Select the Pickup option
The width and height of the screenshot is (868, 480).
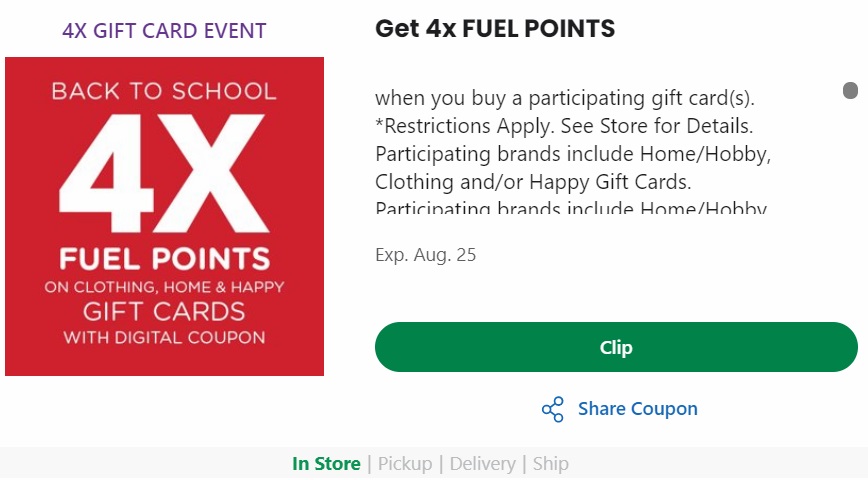[404, 464]
